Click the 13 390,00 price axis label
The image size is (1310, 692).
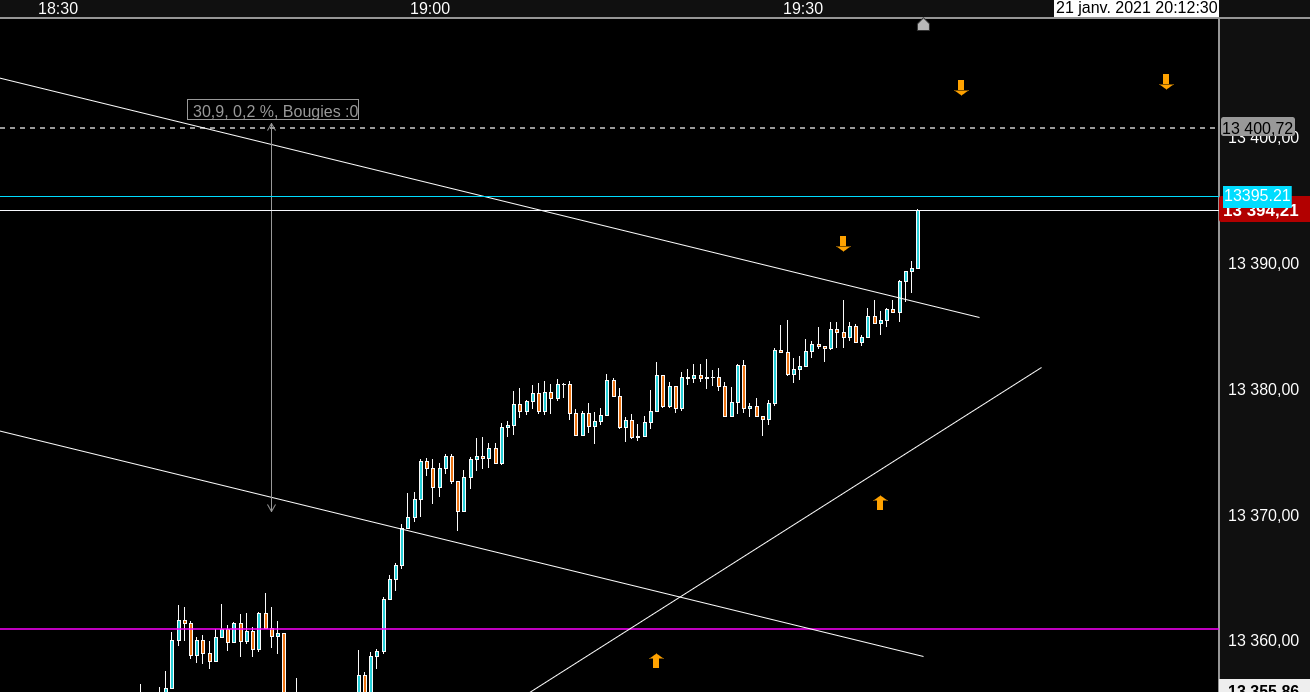[1263, 264]
